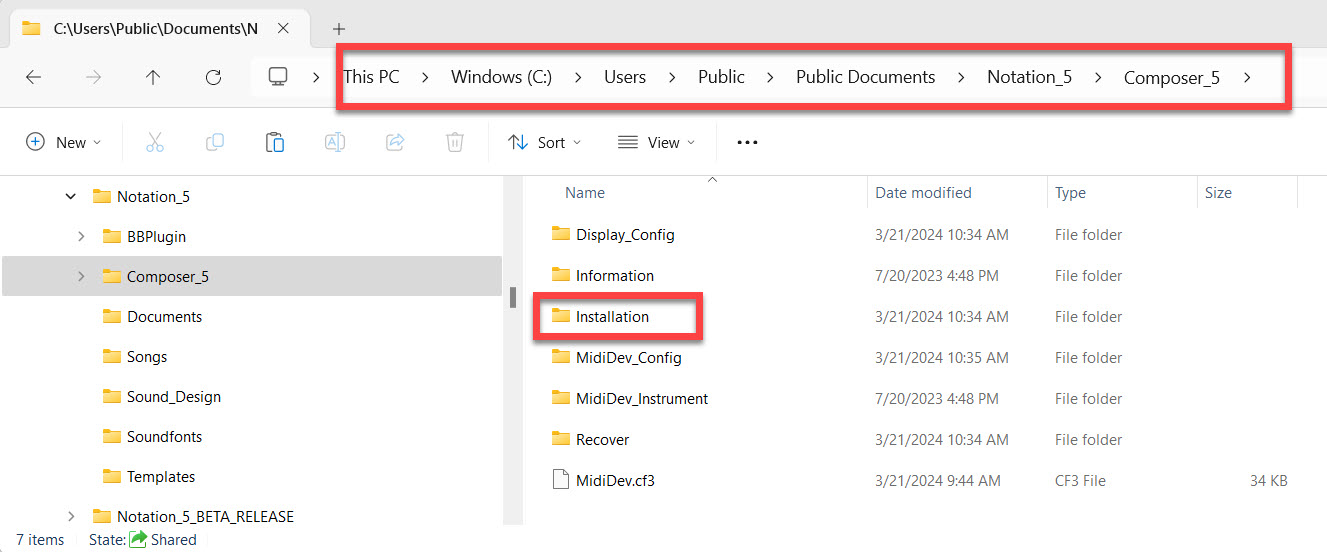Open the See more ellipsis menu
This screenshot has height=555, width=1327.
click(747, 142)
